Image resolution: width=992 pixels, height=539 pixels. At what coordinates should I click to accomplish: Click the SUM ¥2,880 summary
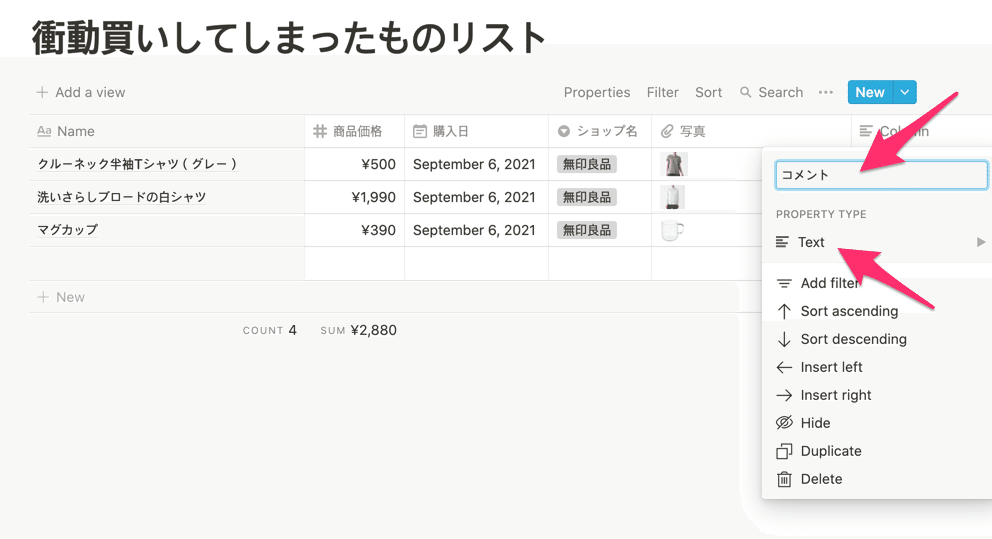click(358, 330)
